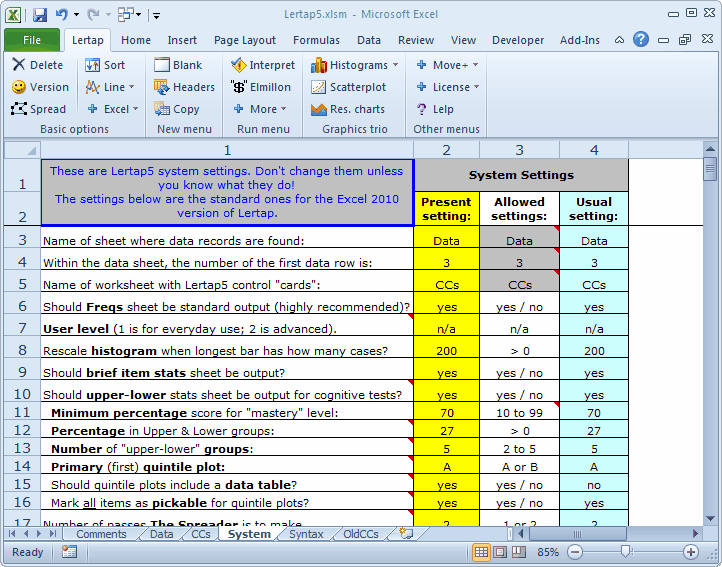Expand the More dropdown arrow

pos(284,109)
